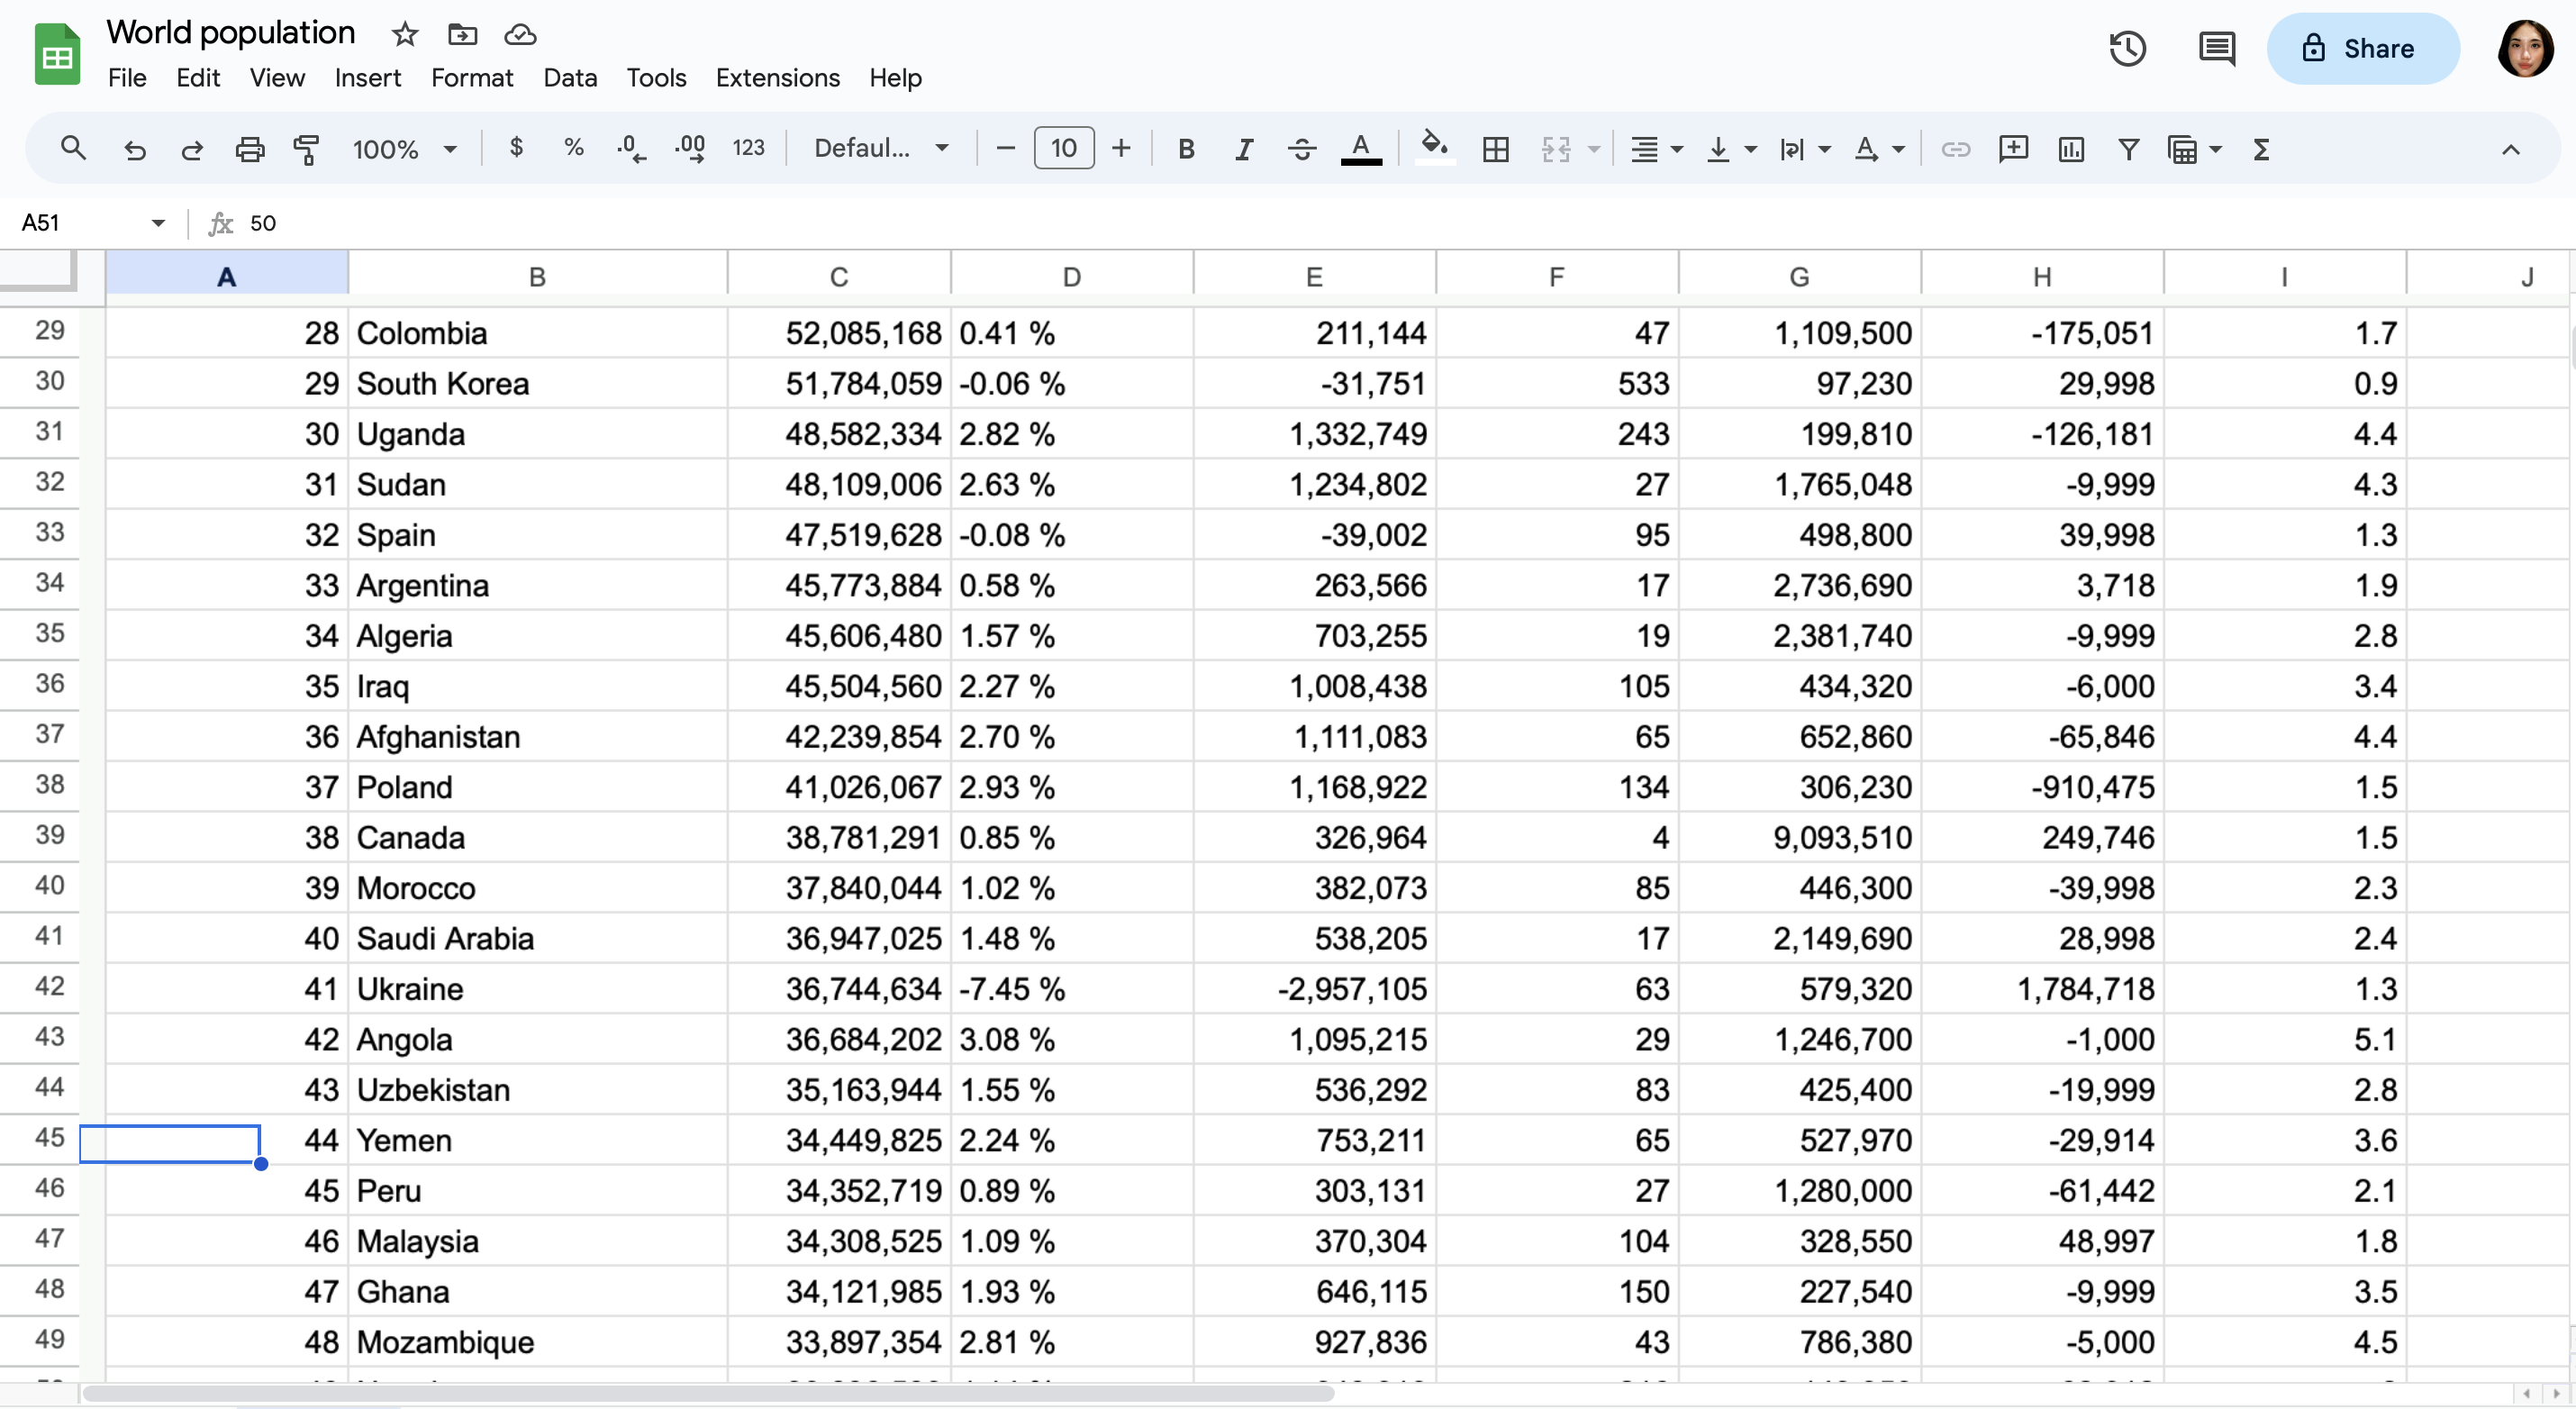Screen dimensions: 2576x1409
Task: Click the Functions sigma icon
Action: pos(2261,149)
